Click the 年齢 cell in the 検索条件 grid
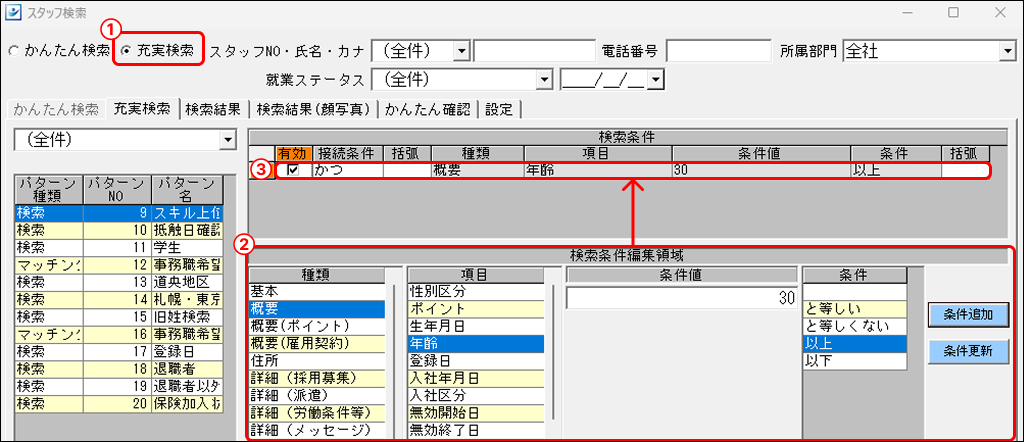This screenshot has height=442, width=1024. pyautogui.click(x=598, y=170)
